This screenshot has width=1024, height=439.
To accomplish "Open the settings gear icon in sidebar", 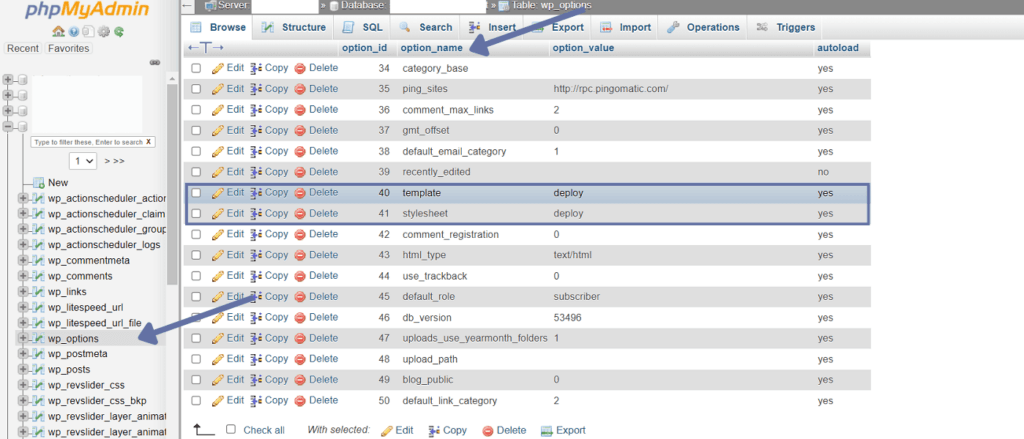I will pyautogui.click(x=103, y=31).
